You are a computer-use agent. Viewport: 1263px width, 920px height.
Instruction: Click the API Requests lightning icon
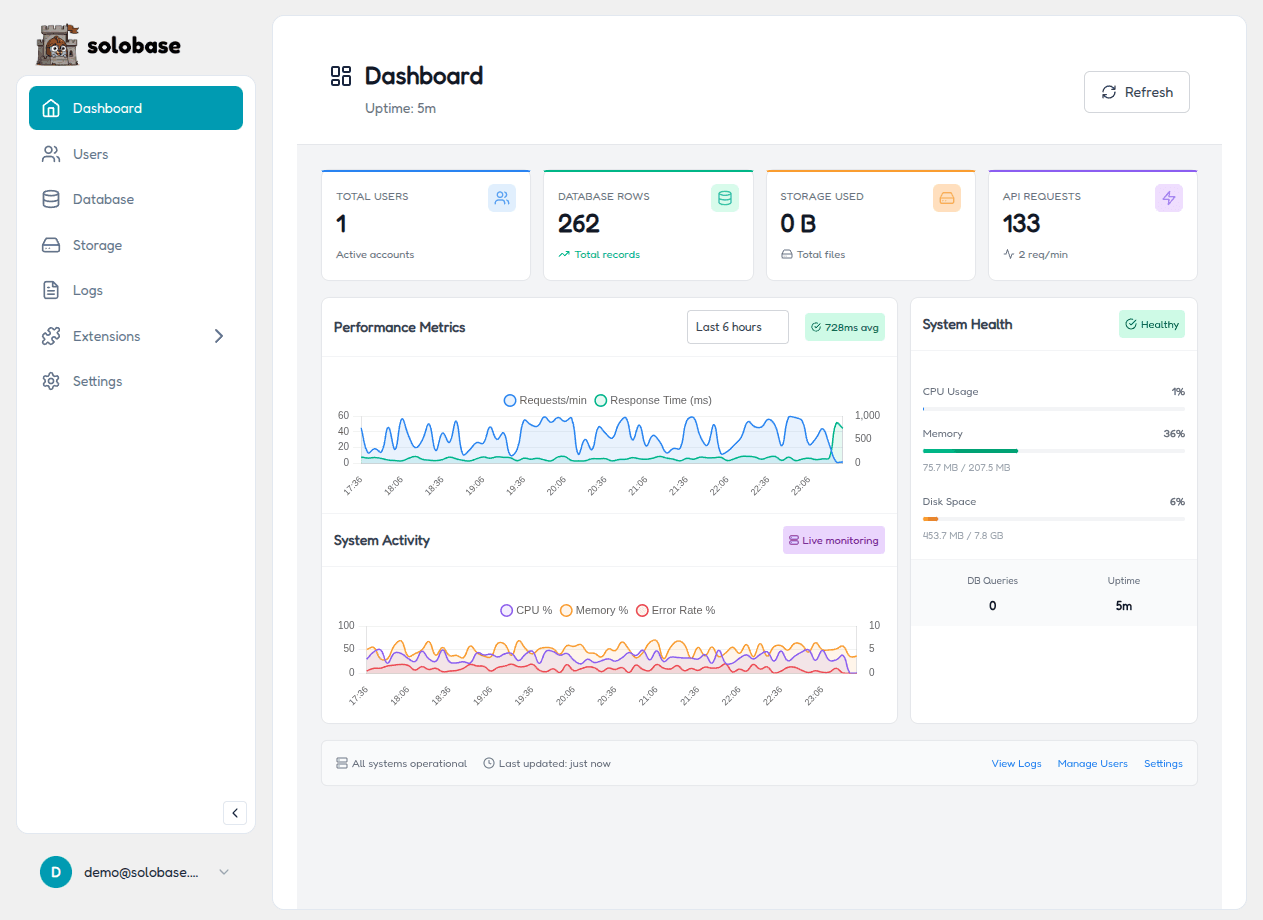(1168, 198)
